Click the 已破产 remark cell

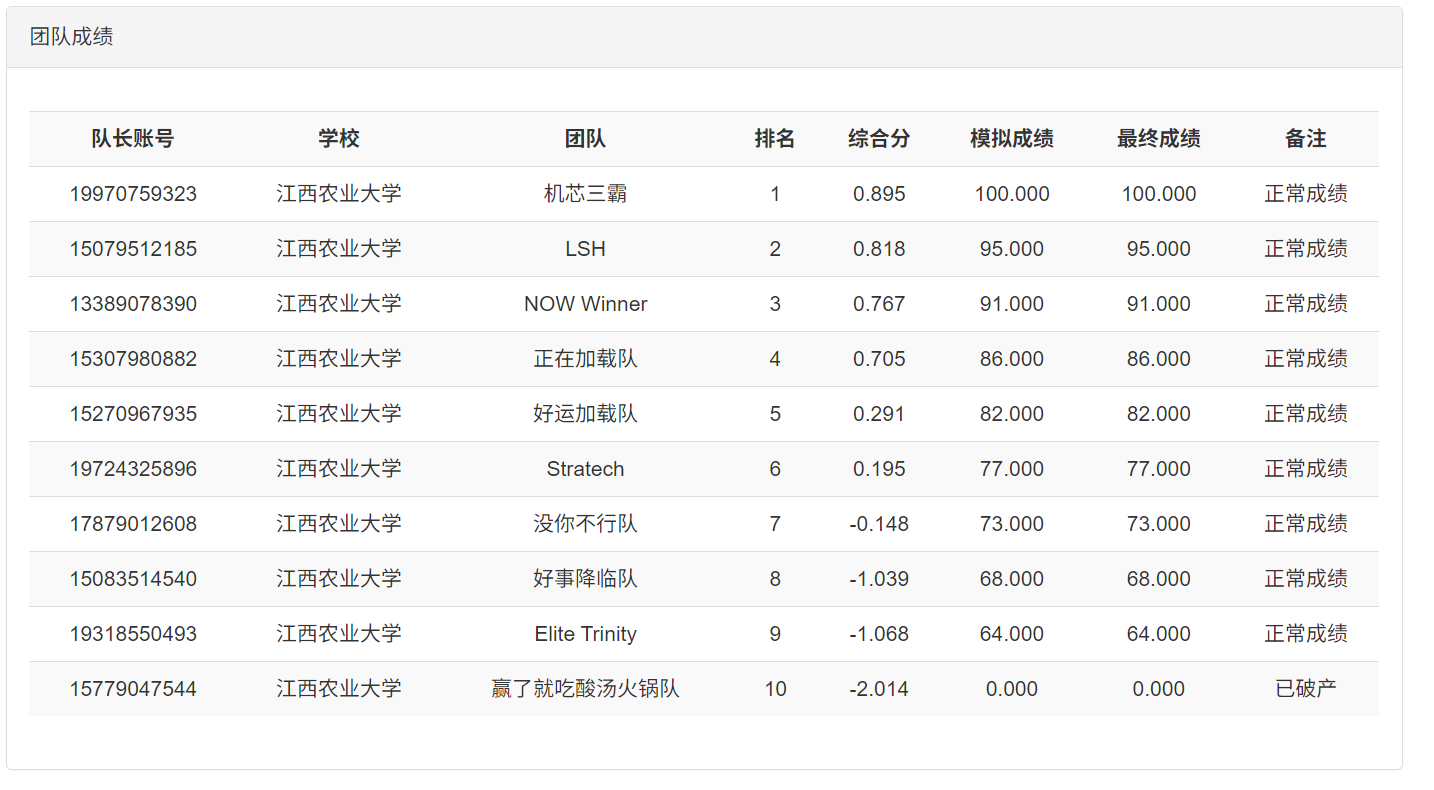[1305, 689]
